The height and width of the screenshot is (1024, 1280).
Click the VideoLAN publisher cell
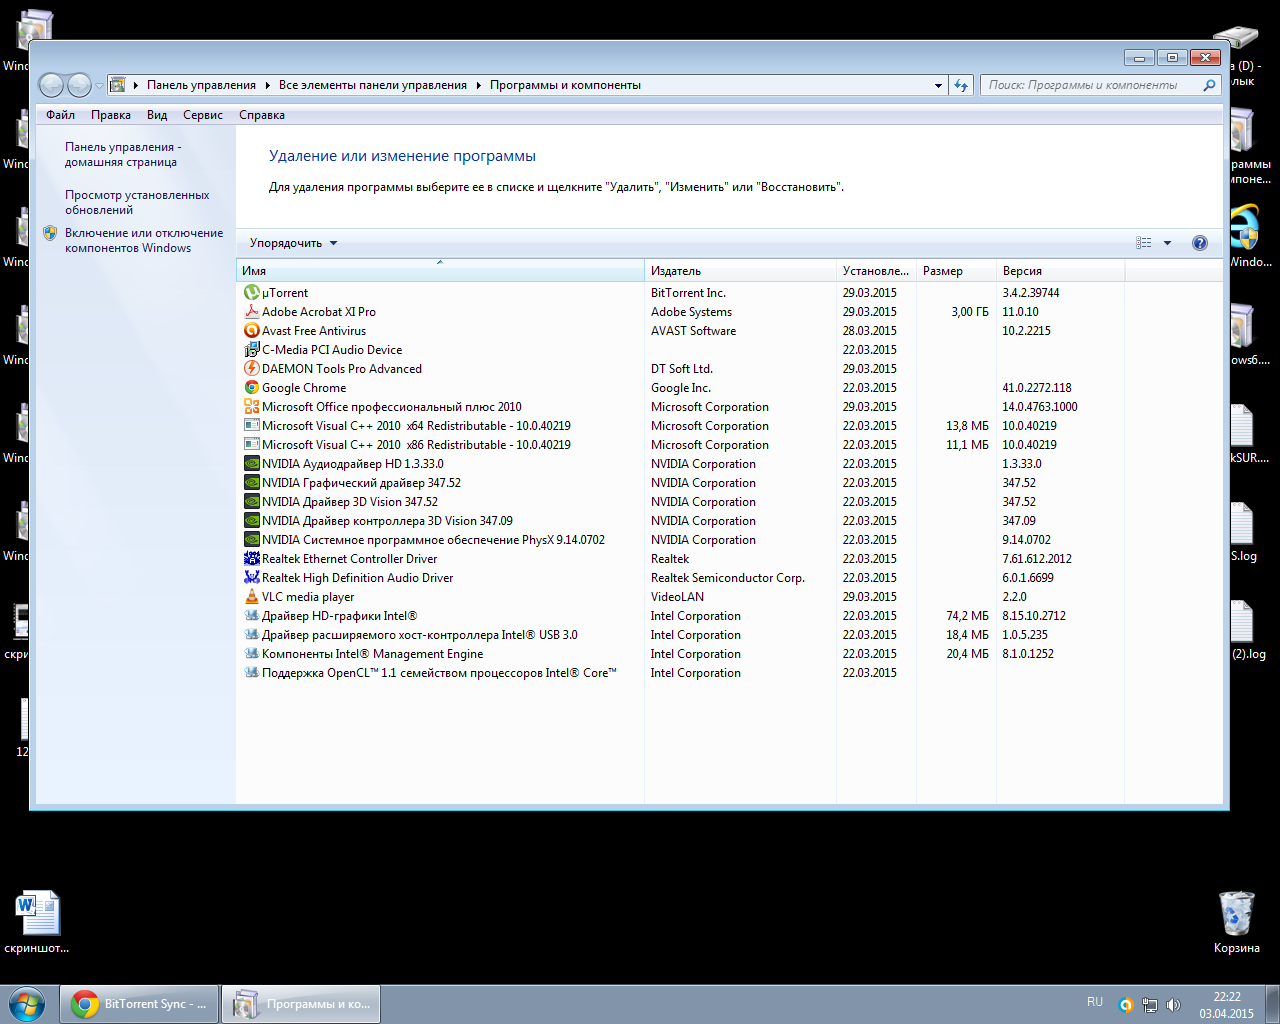[x=678, y=597]
